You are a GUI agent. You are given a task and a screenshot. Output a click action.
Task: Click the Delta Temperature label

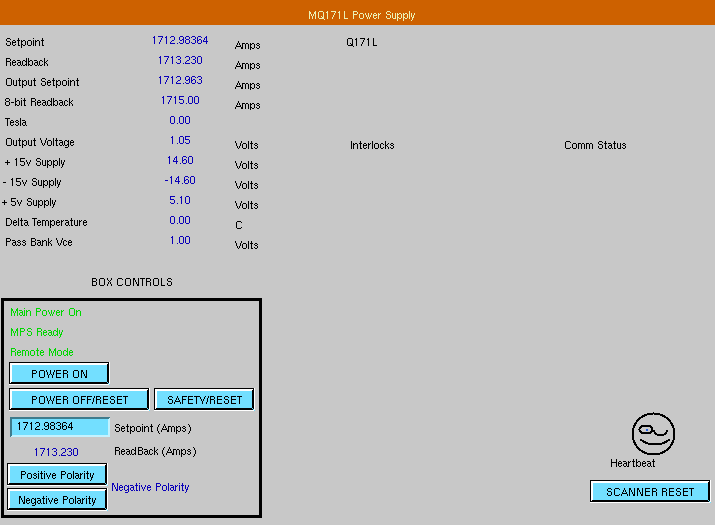pyautogui.click(x=46, y=223)
